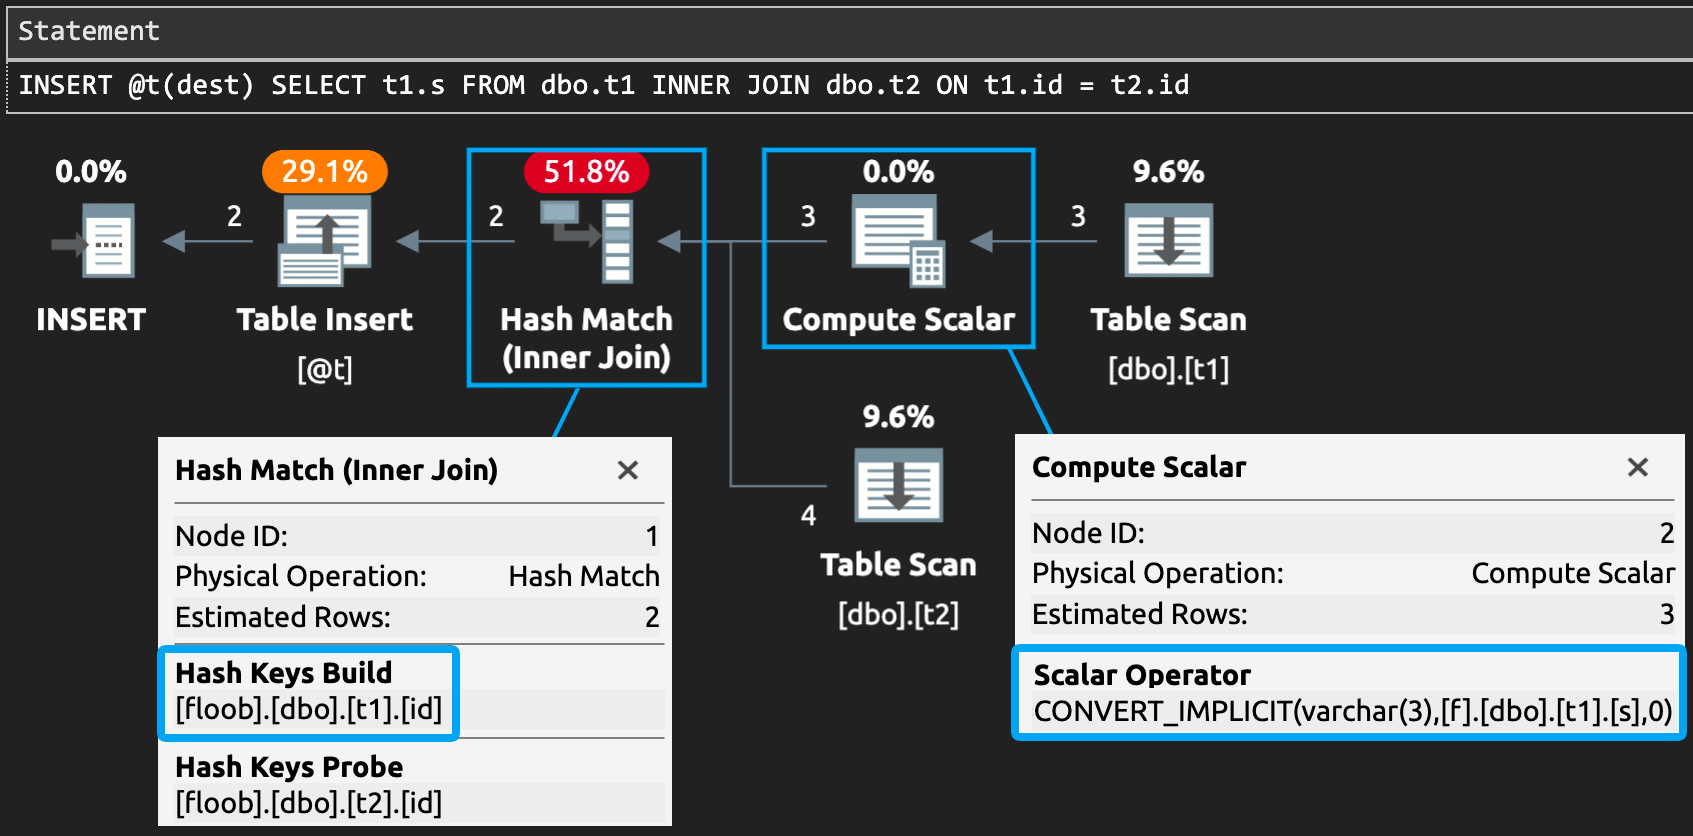
Task: Click Hash Keys Build value [floob].[dbo].[t1].[id]
Action: tap(309, 709)
